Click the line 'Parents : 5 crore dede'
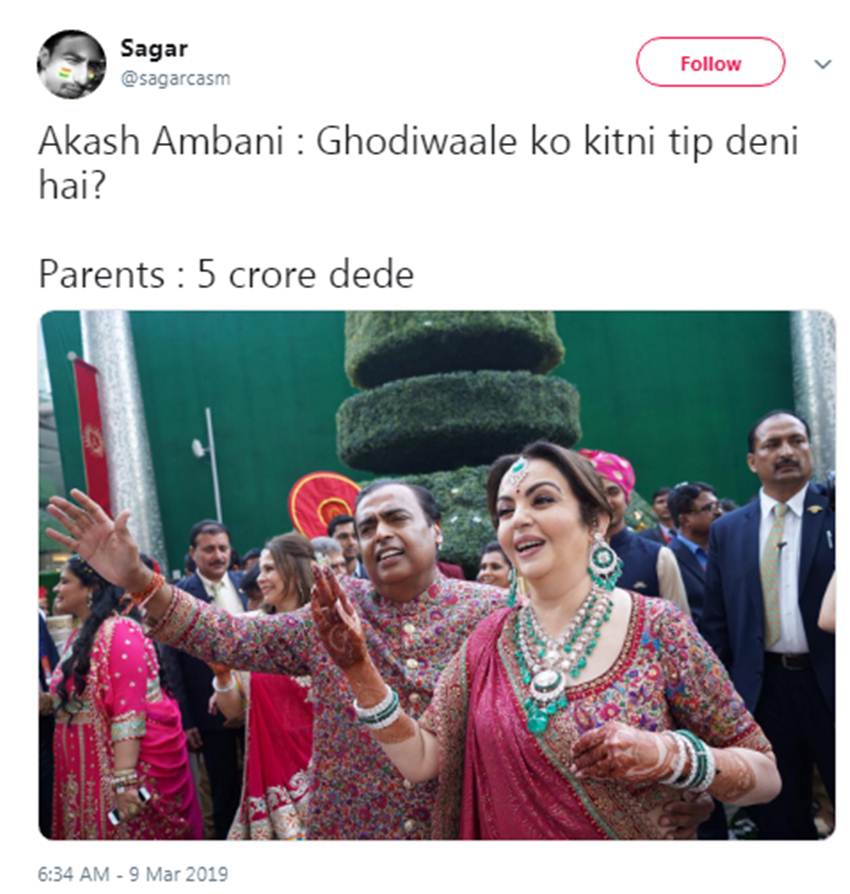 click(x=226, y=275)
